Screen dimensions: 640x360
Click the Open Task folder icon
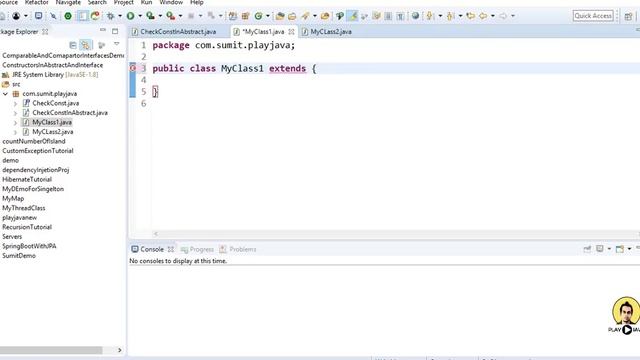pos(292,16)
